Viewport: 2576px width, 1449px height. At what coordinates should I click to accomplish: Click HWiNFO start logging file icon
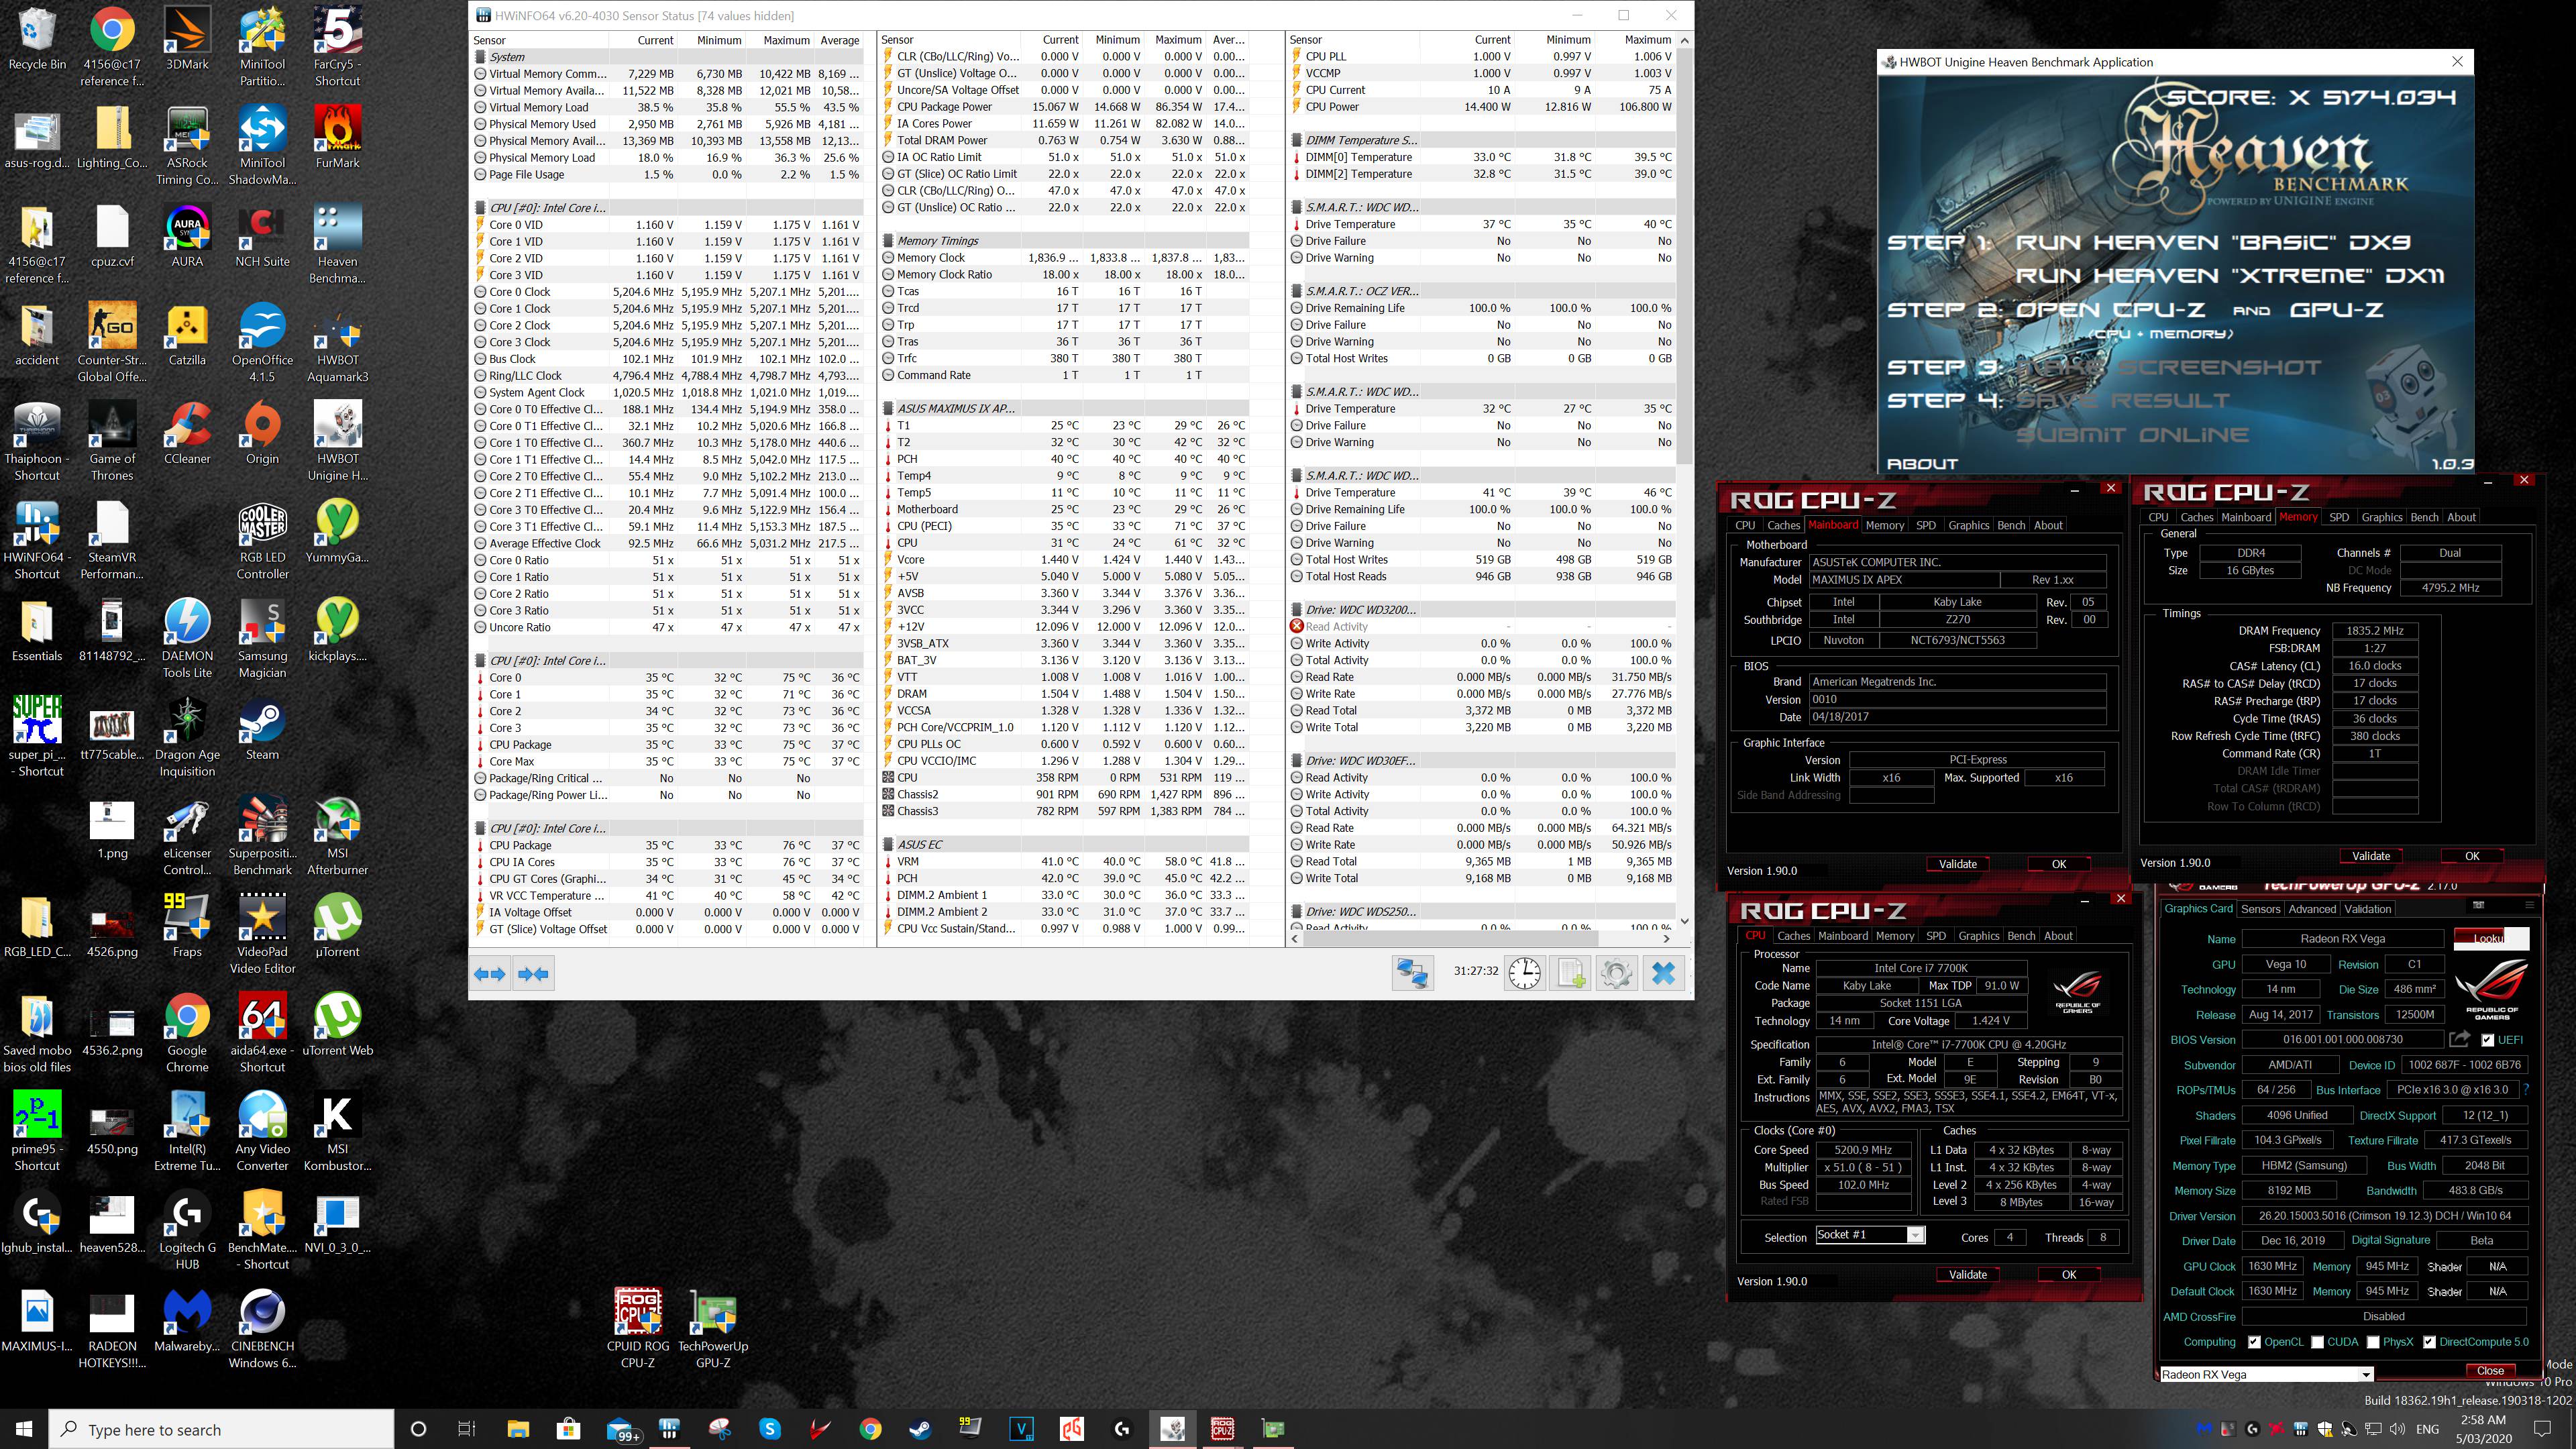(1570, 974)
